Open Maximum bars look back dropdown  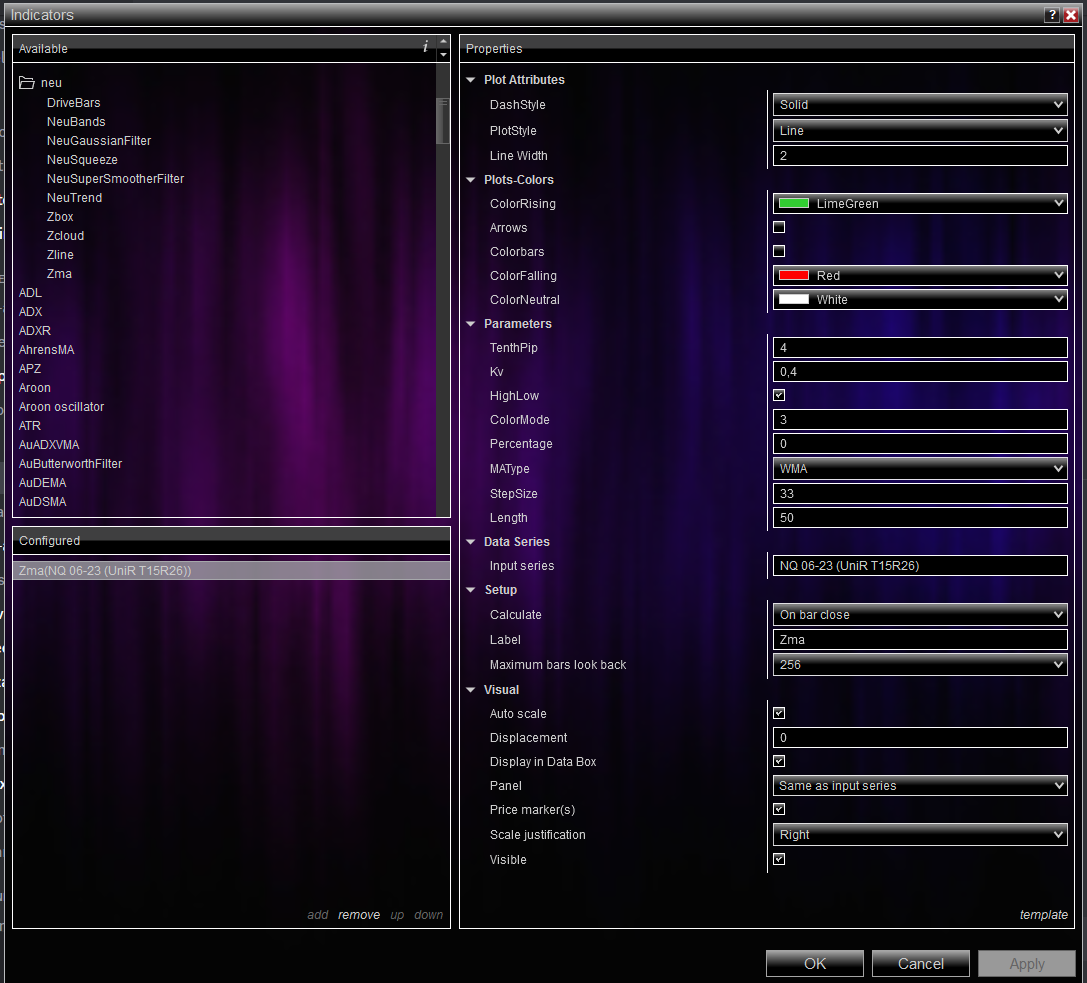pyautogui.click(x=920, y=665)
